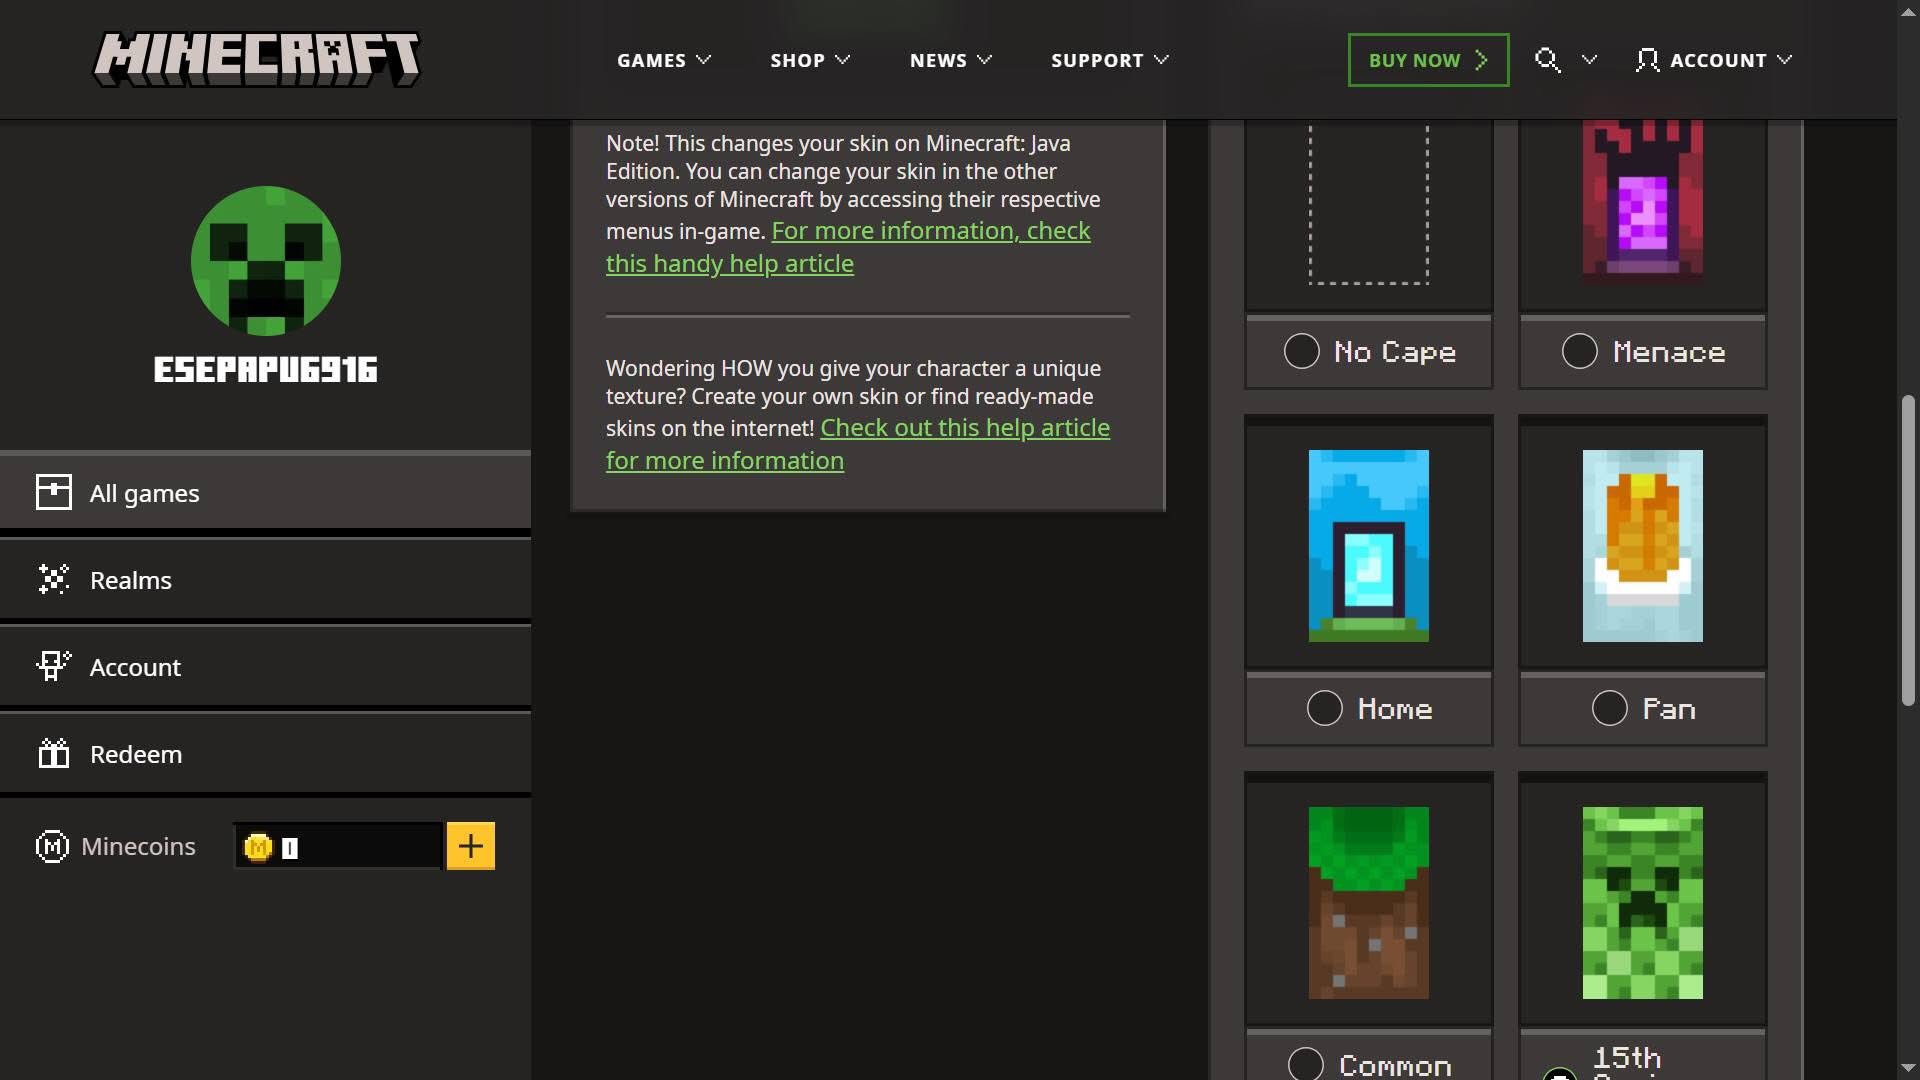Viewport: 1920px width, 1080px height.
Task: Open the SHOP menu
Action: point(810,60)
